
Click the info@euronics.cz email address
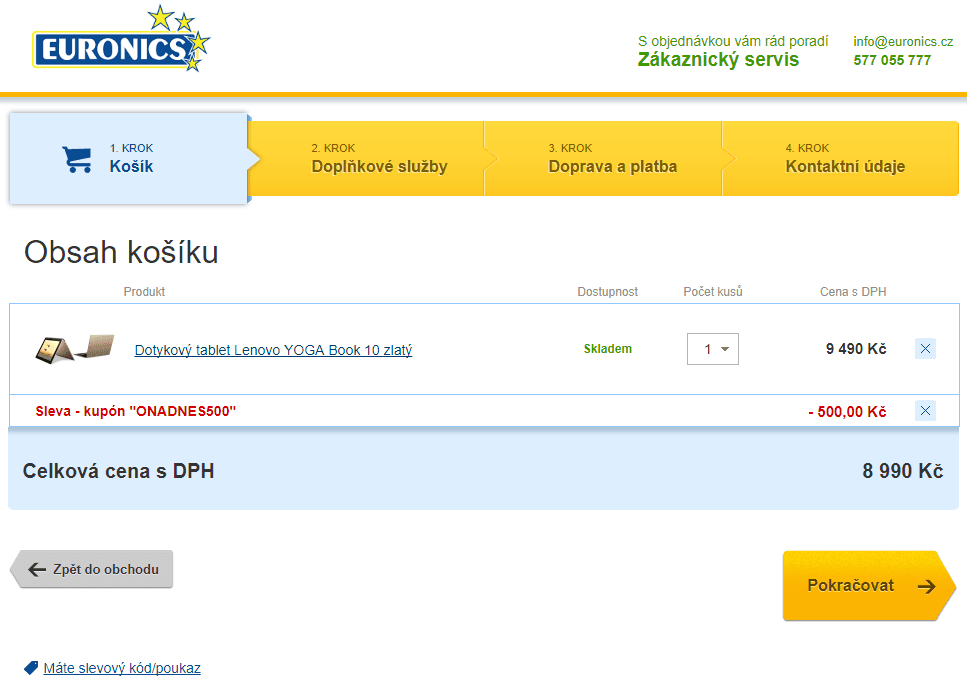pos(903,41)
